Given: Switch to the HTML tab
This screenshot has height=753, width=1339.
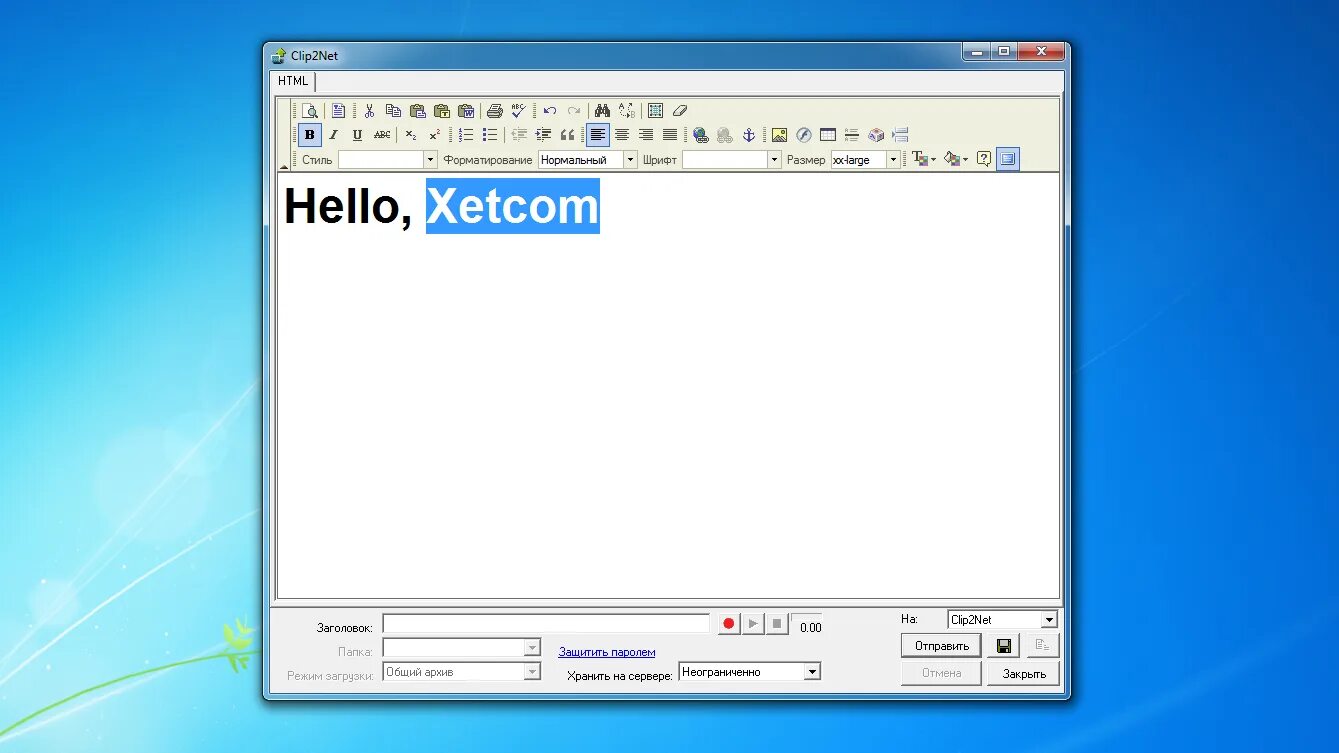Looking at the screenshot, I should pos(291,81).
